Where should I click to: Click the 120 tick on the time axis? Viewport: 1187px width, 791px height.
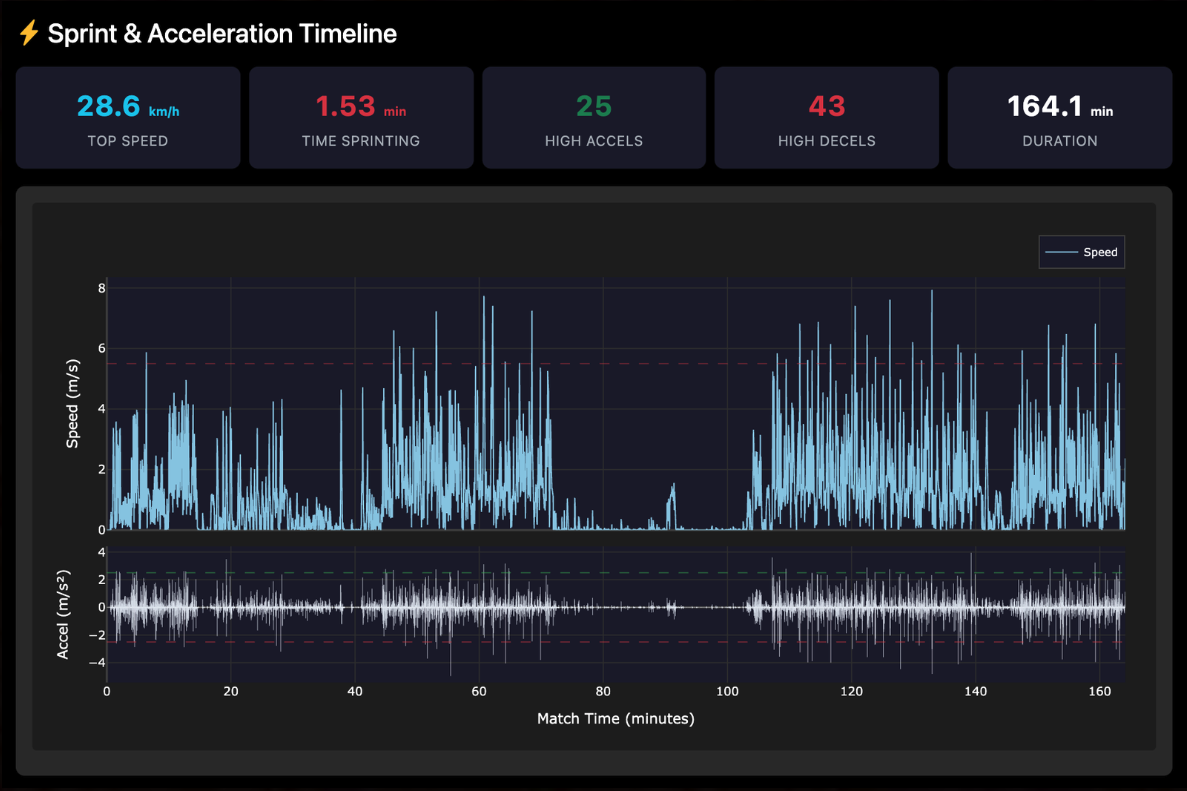click(851, 691)
